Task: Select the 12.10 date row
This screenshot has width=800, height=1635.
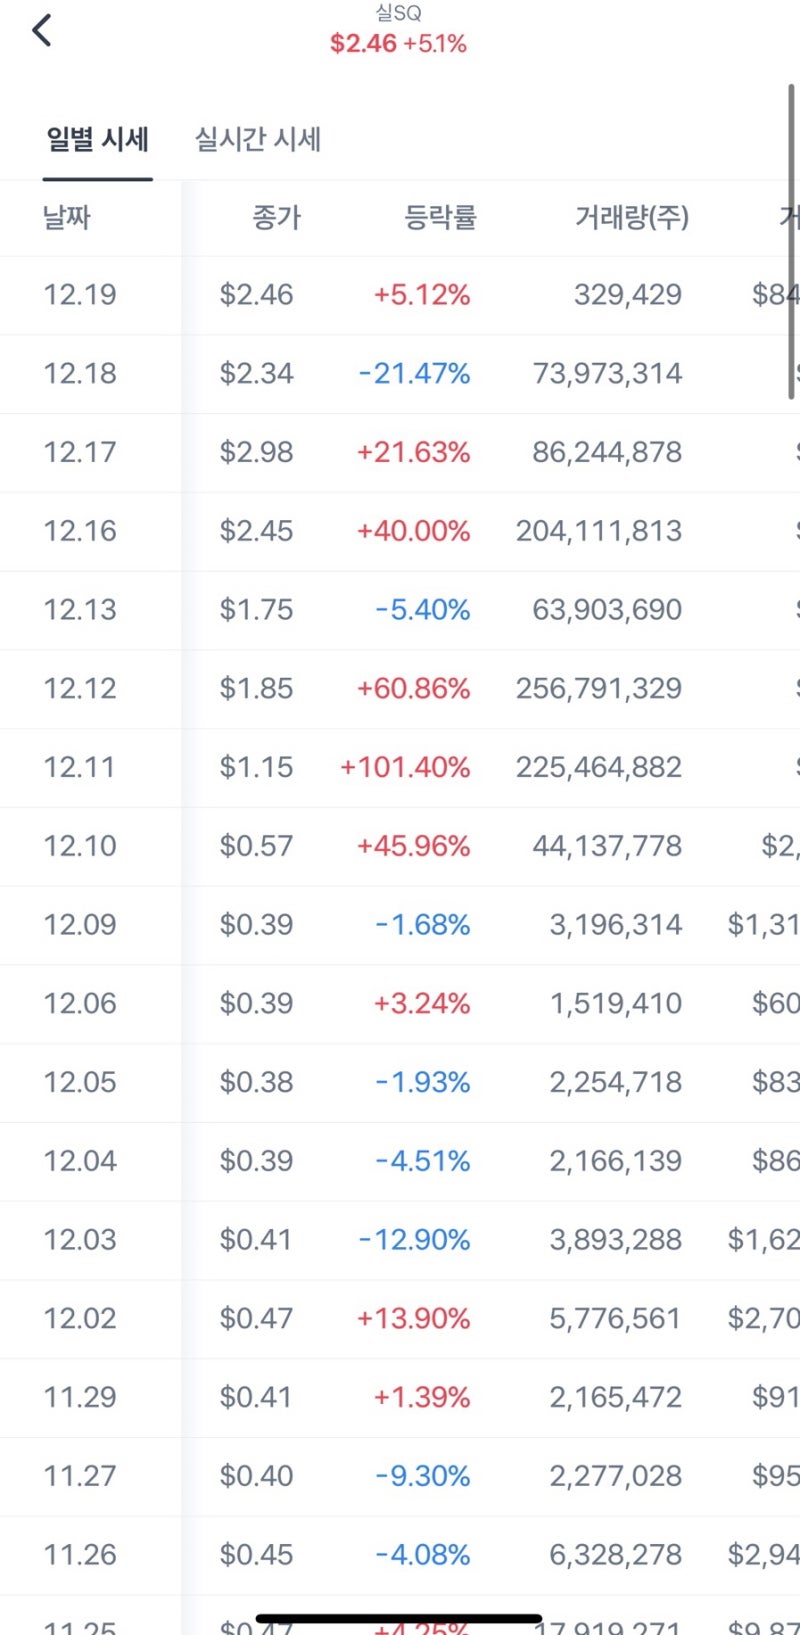Action: 80,846
